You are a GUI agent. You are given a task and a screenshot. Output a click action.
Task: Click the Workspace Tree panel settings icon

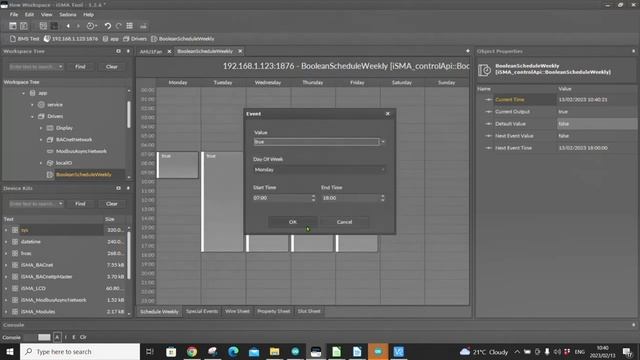click(118, 51)
